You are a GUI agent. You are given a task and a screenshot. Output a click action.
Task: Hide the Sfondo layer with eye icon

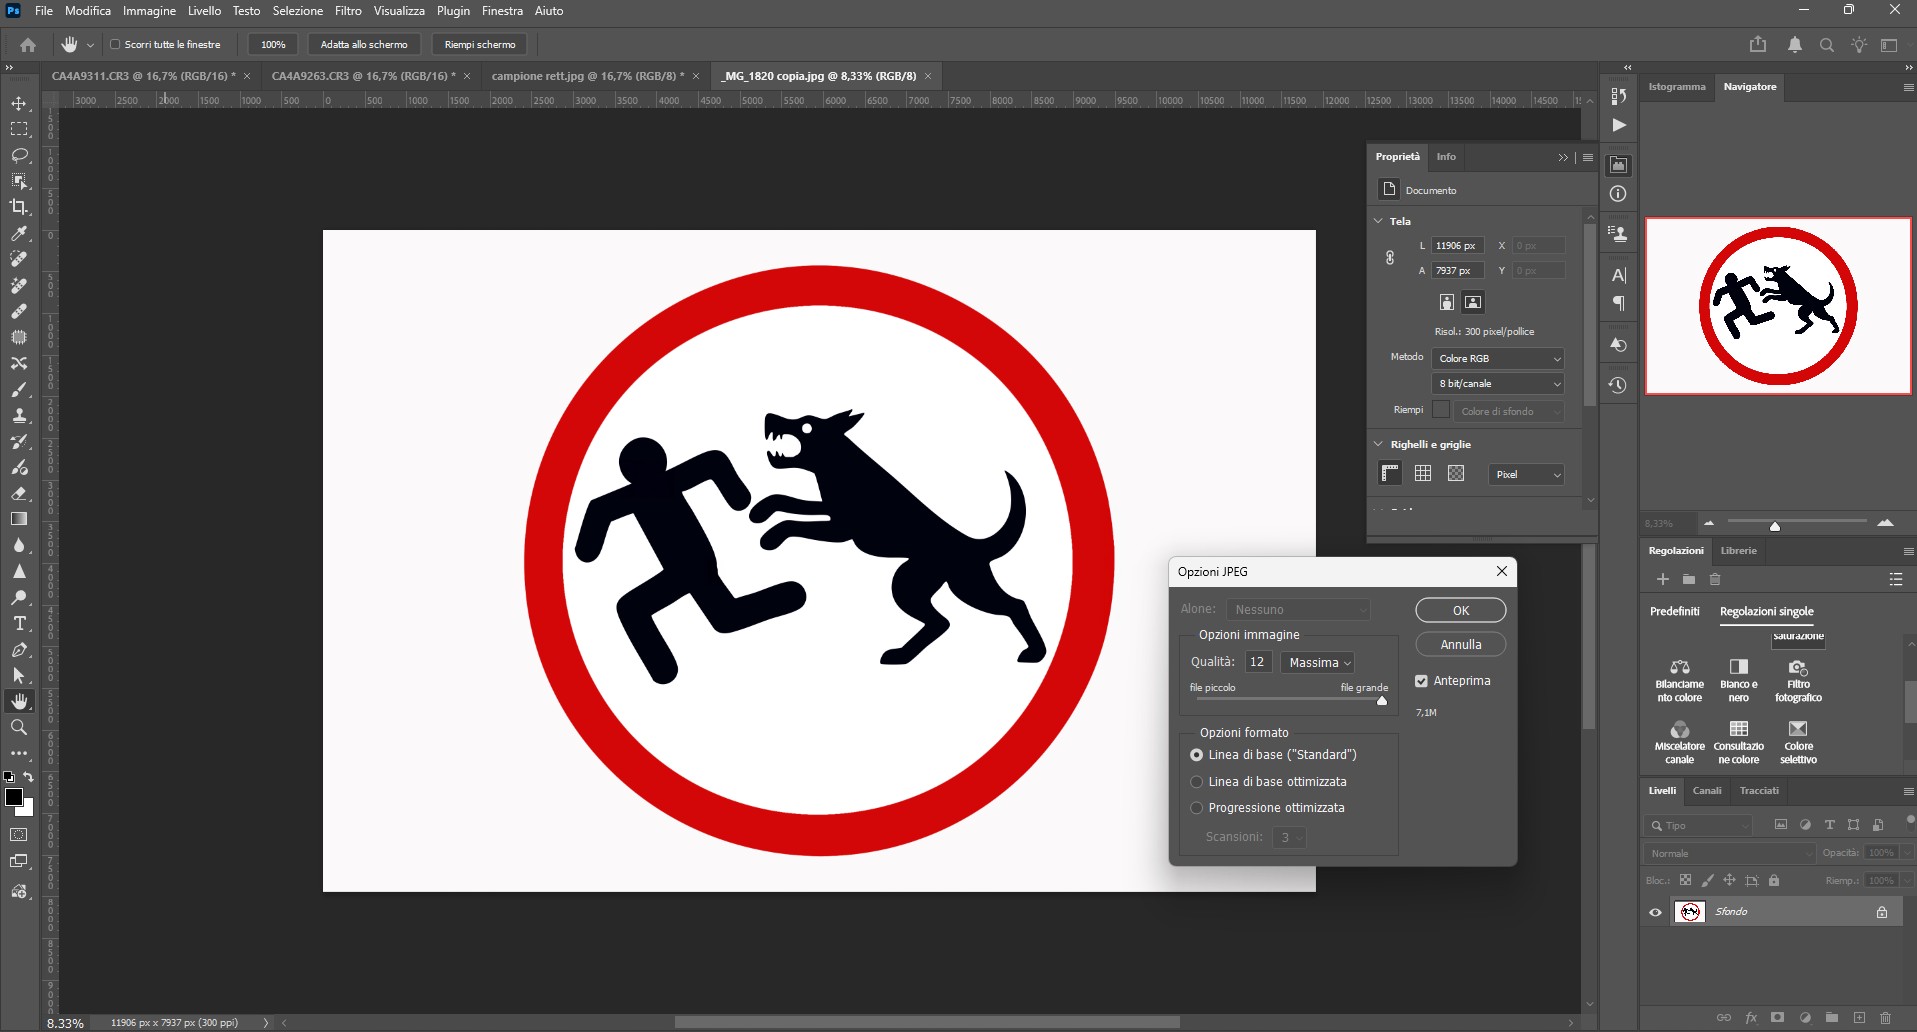pos(1655,912)
